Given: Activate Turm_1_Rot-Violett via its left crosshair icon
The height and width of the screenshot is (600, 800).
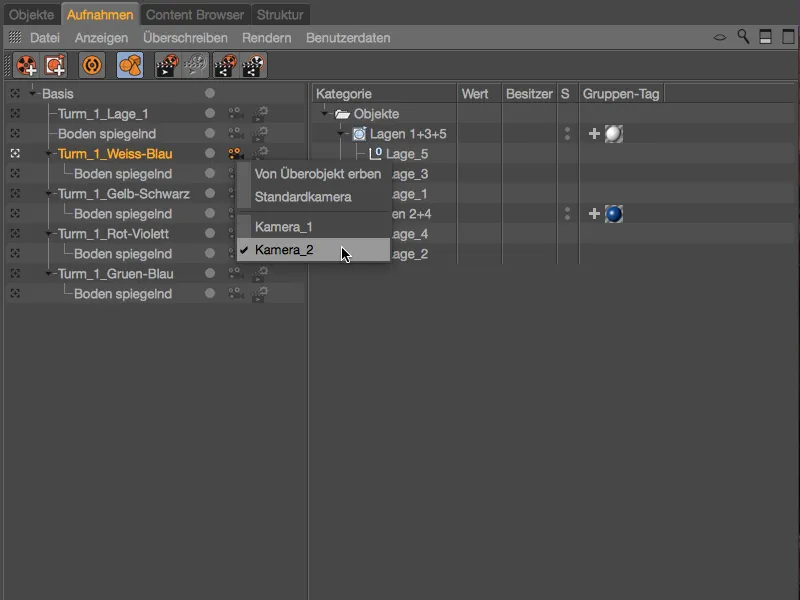Looking at the screenshot, I should click(15, 233).
